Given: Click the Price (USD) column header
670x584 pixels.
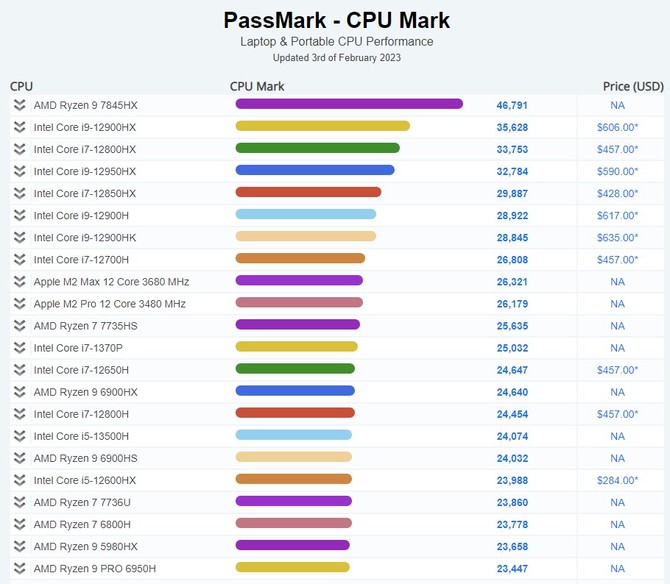Looking at the screenshot, I should [633, 86].
